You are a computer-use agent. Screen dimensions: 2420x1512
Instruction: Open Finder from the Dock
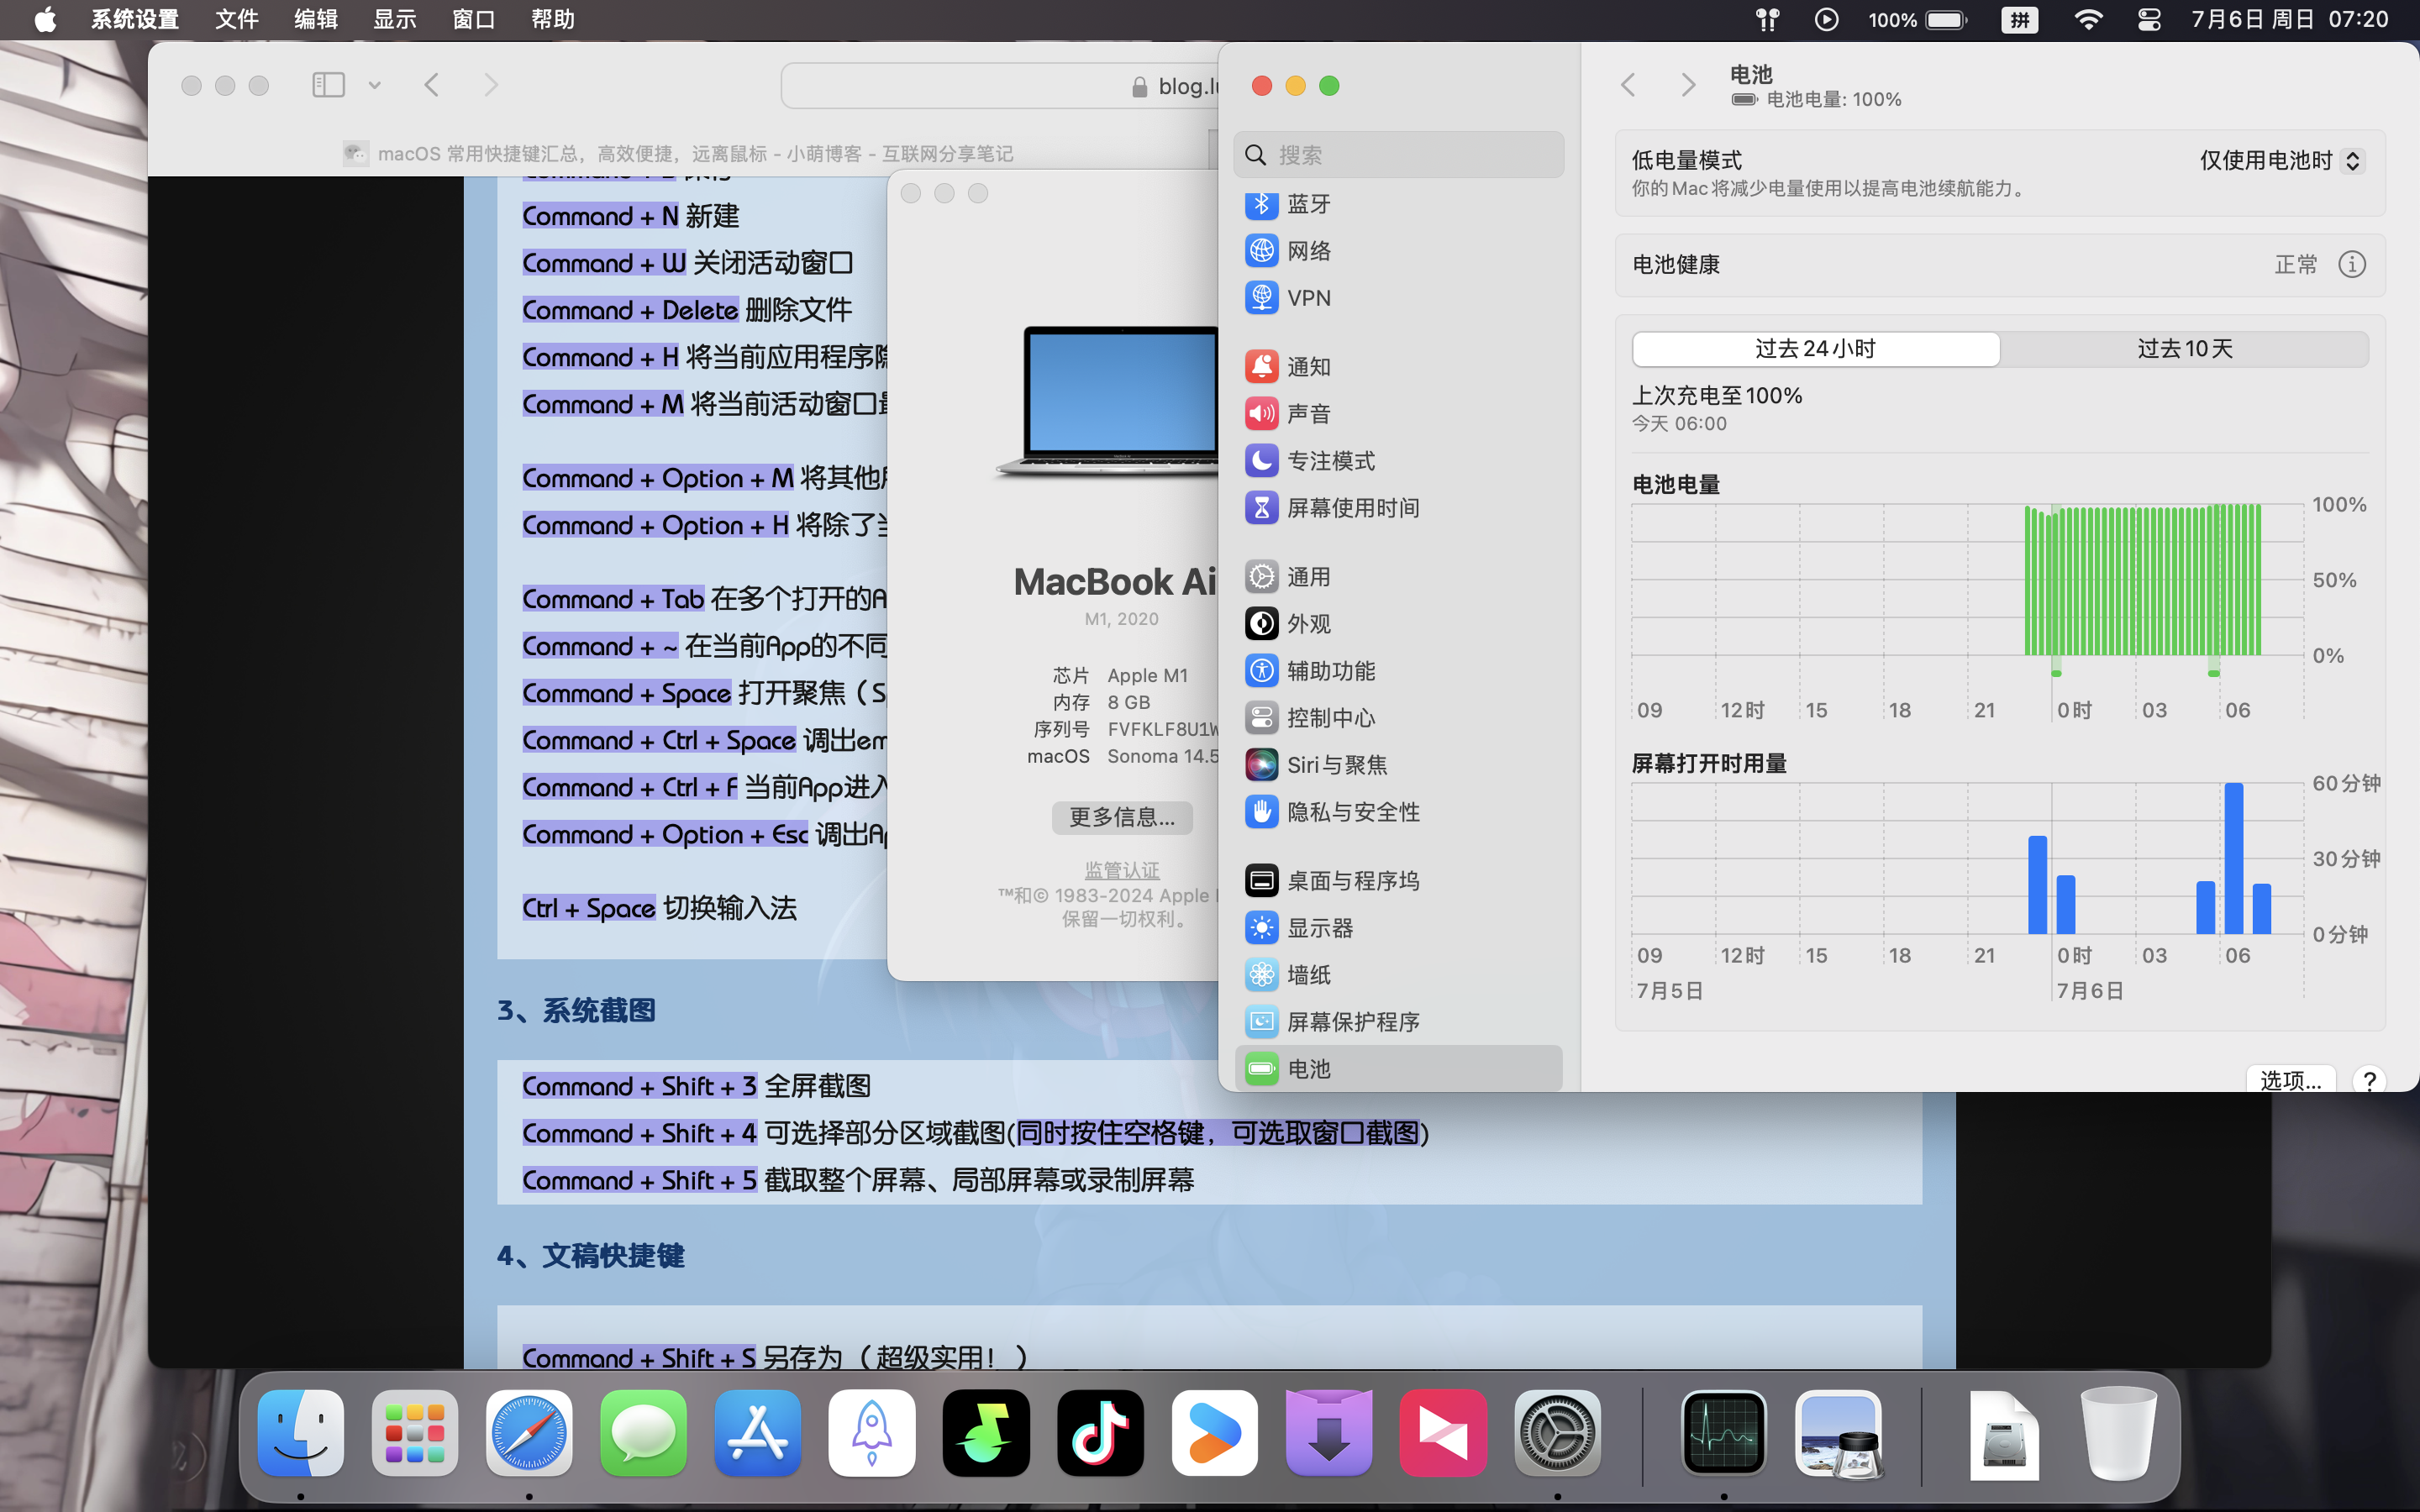tap(301, 1433)
